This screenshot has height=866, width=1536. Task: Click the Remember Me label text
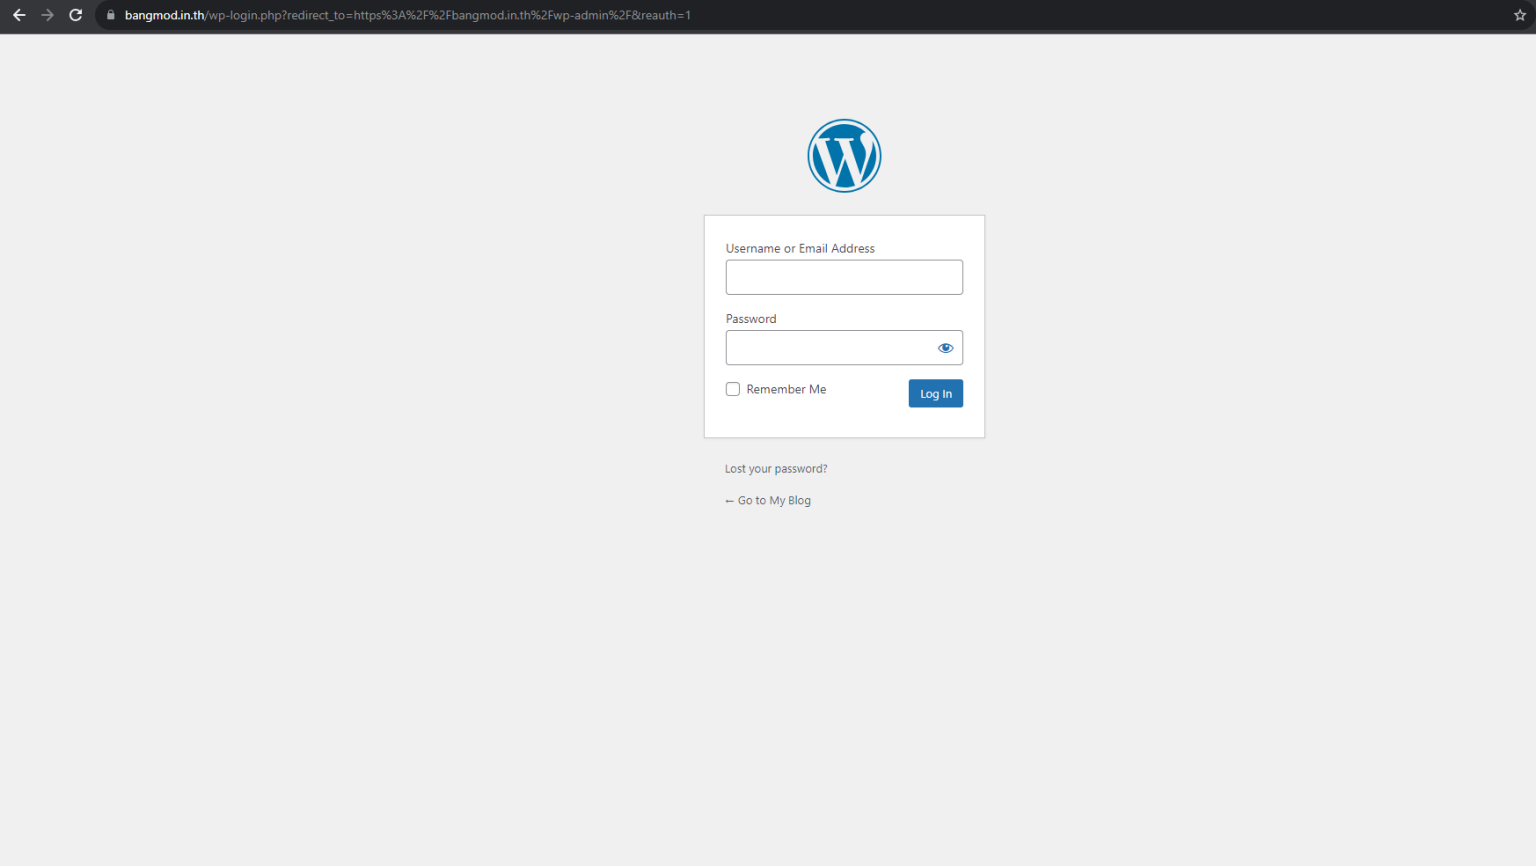pos(787,389)
